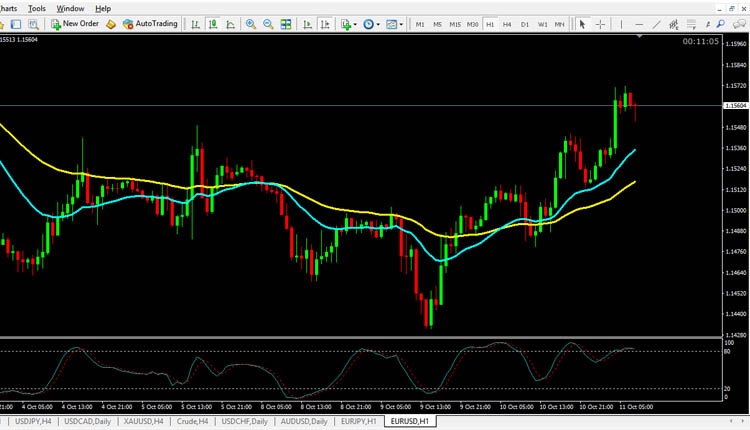Select the equidistant channel tool
This screenshot has height=430, width=750.
coord(673,24)
